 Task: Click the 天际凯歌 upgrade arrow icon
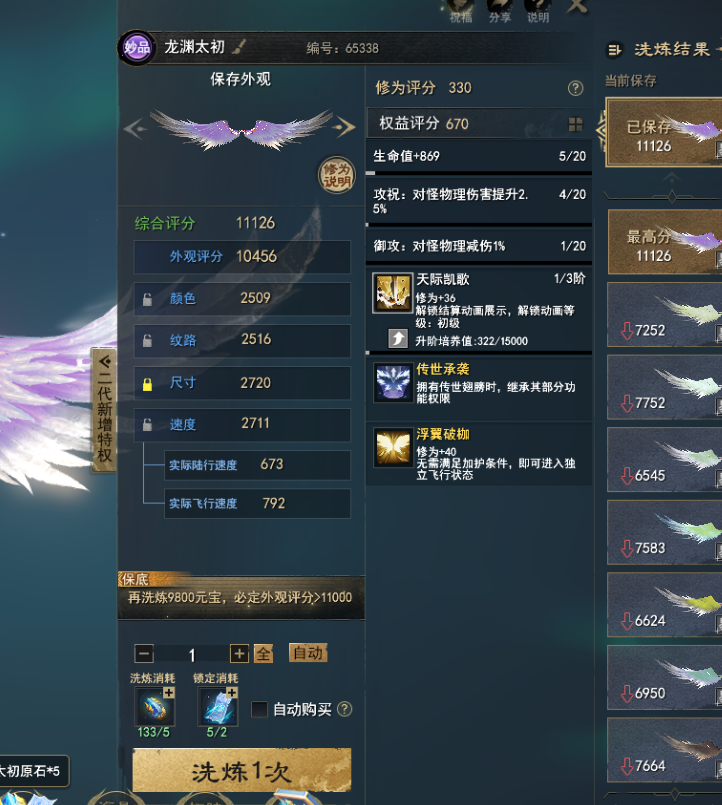[x=398, y=339]
